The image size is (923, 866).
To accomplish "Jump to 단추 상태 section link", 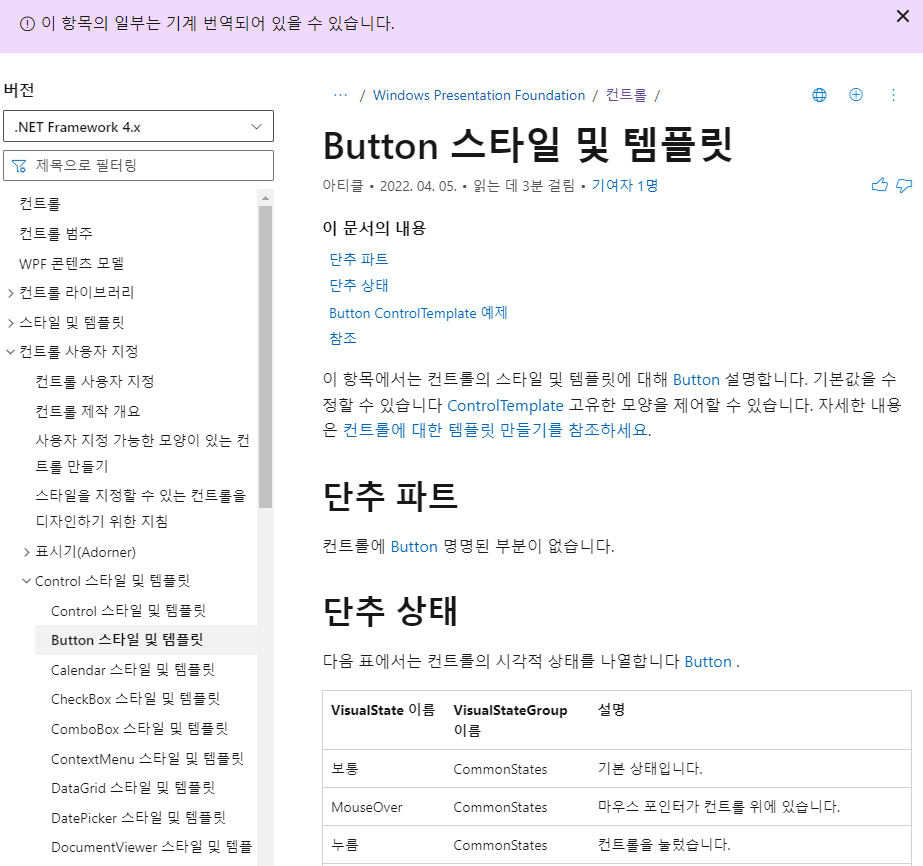I will (x=358, y=286).
